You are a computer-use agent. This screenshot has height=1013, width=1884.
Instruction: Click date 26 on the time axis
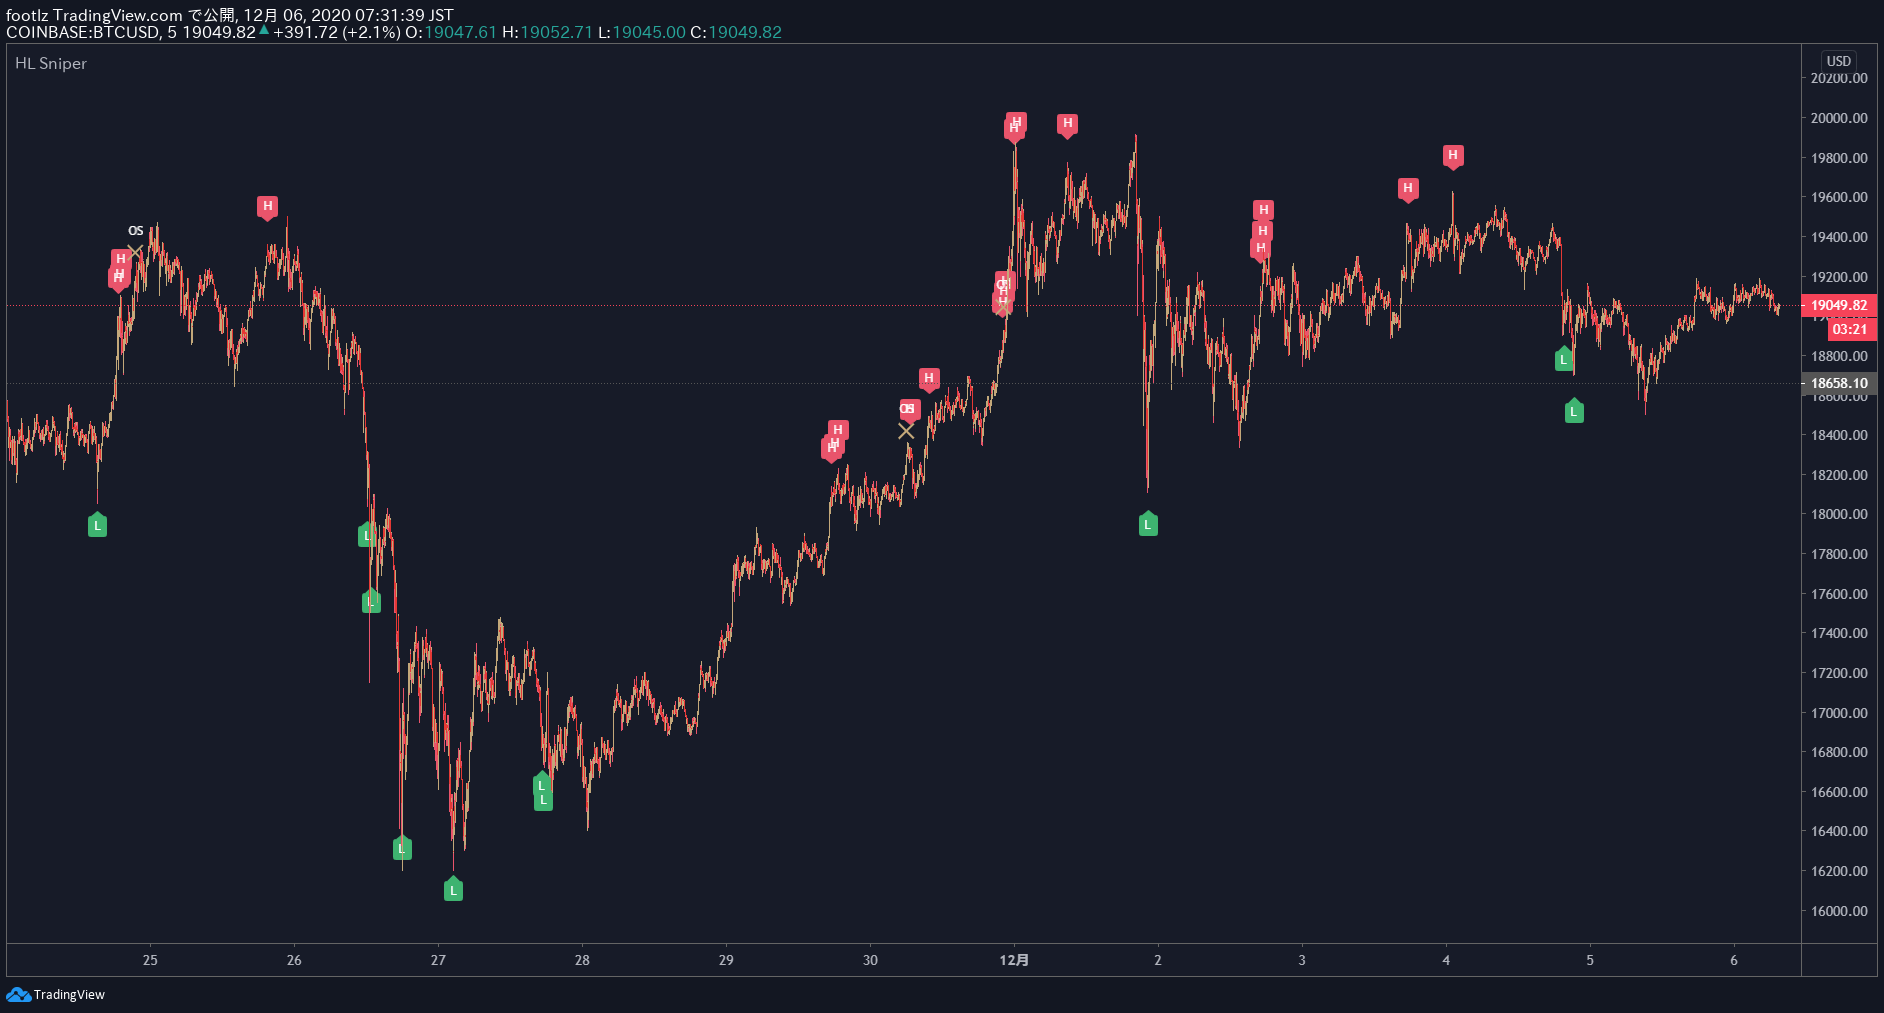[294, 960]
